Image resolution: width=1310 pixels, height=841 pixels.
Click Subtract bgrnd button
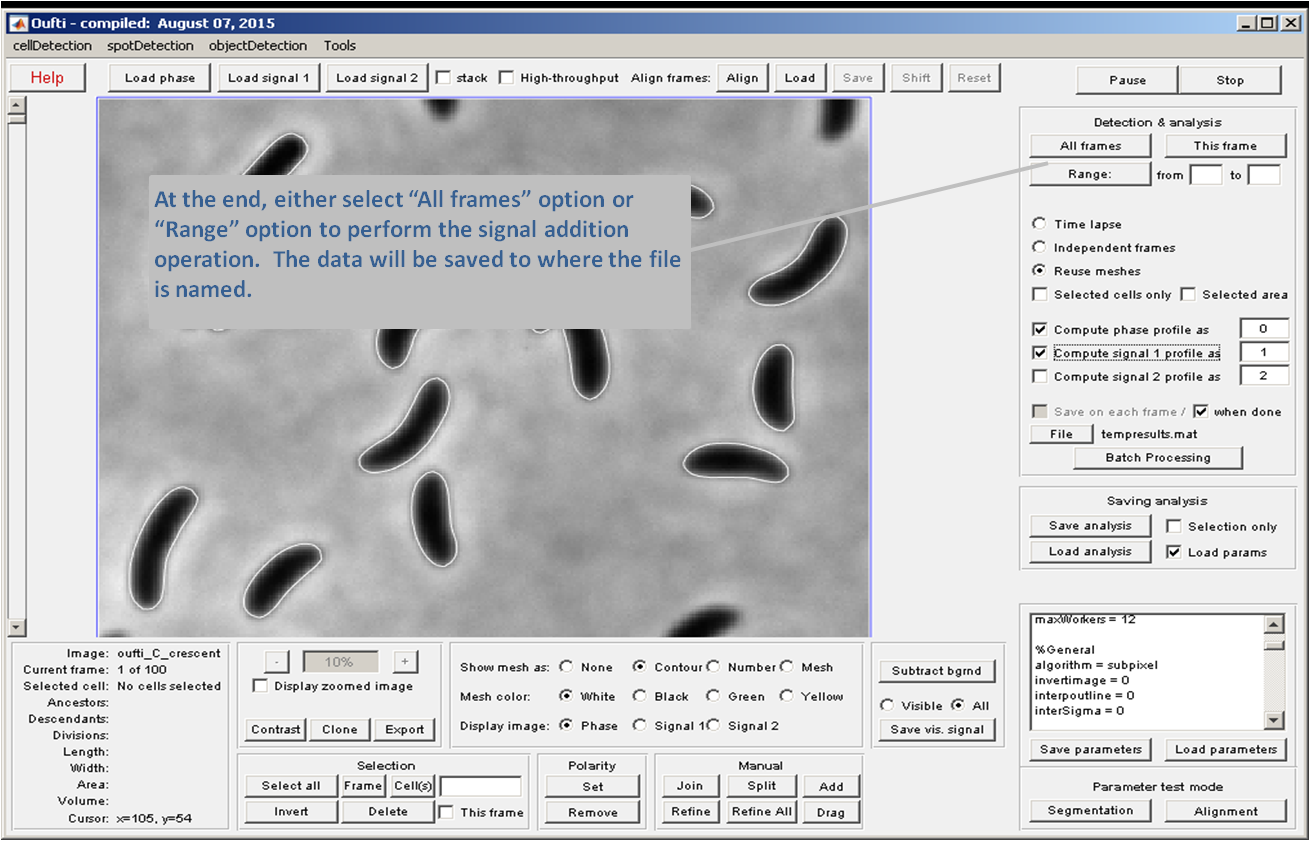[937, 671]
